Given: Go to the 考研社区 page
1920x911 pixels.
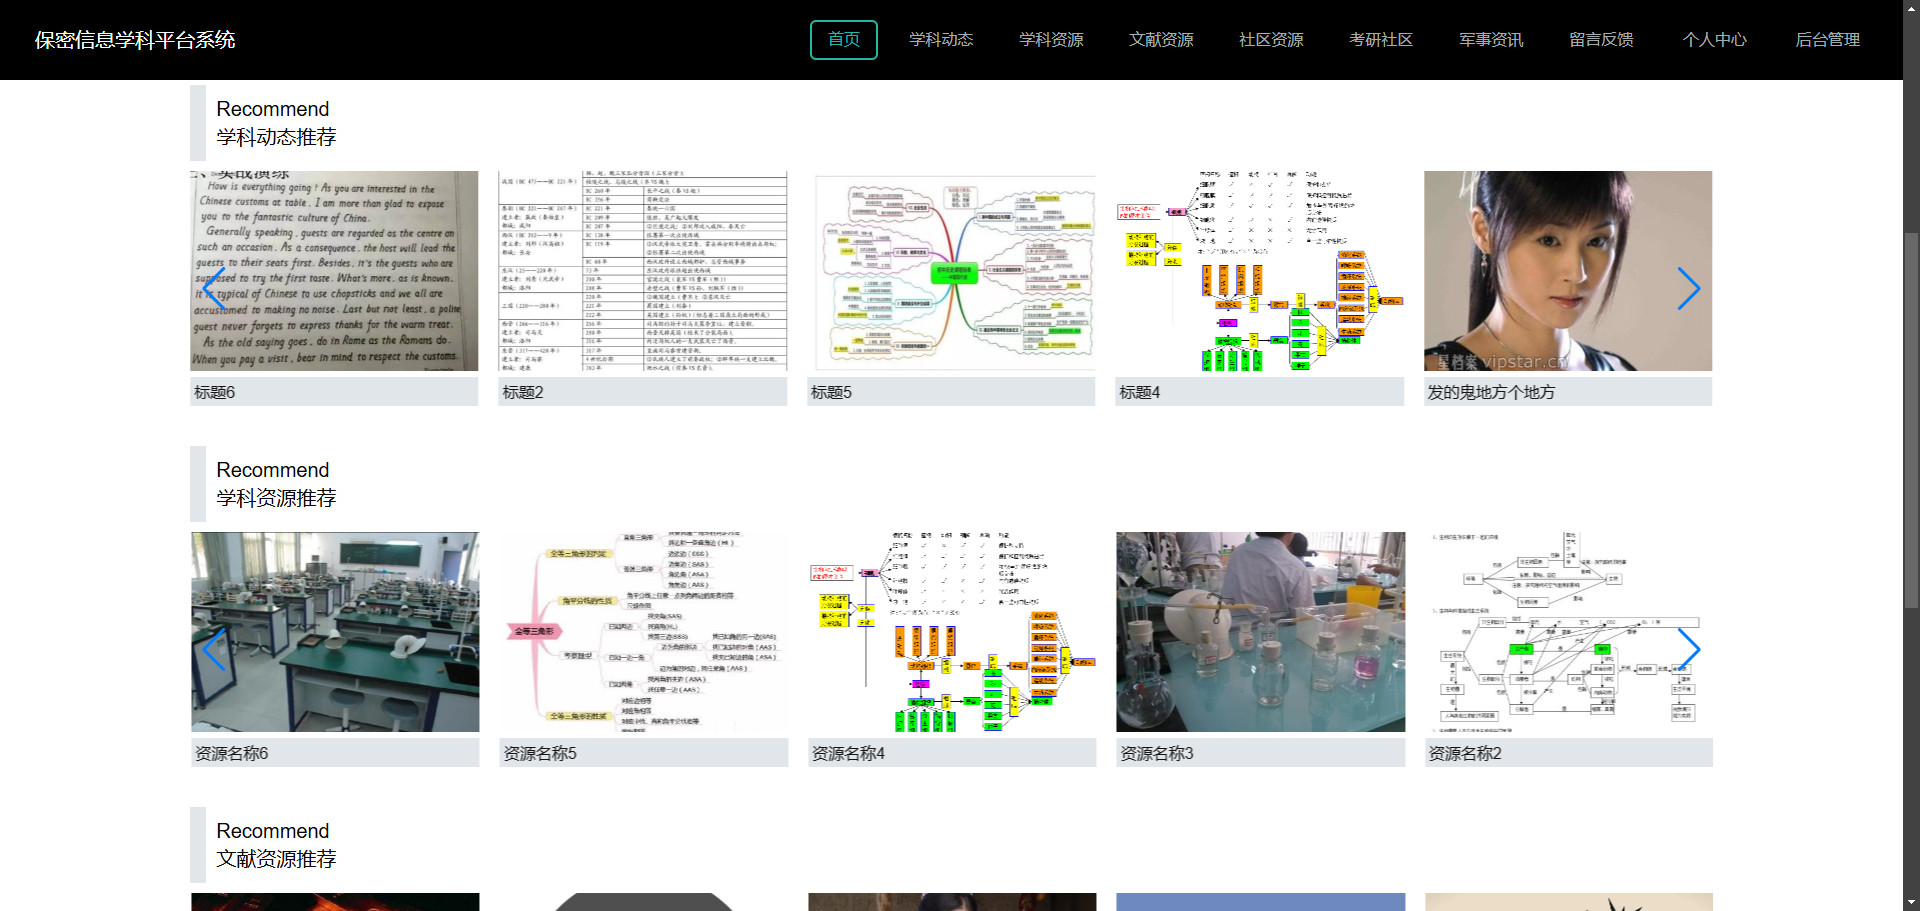Looking at the screenshot, I should [1381, 40].
